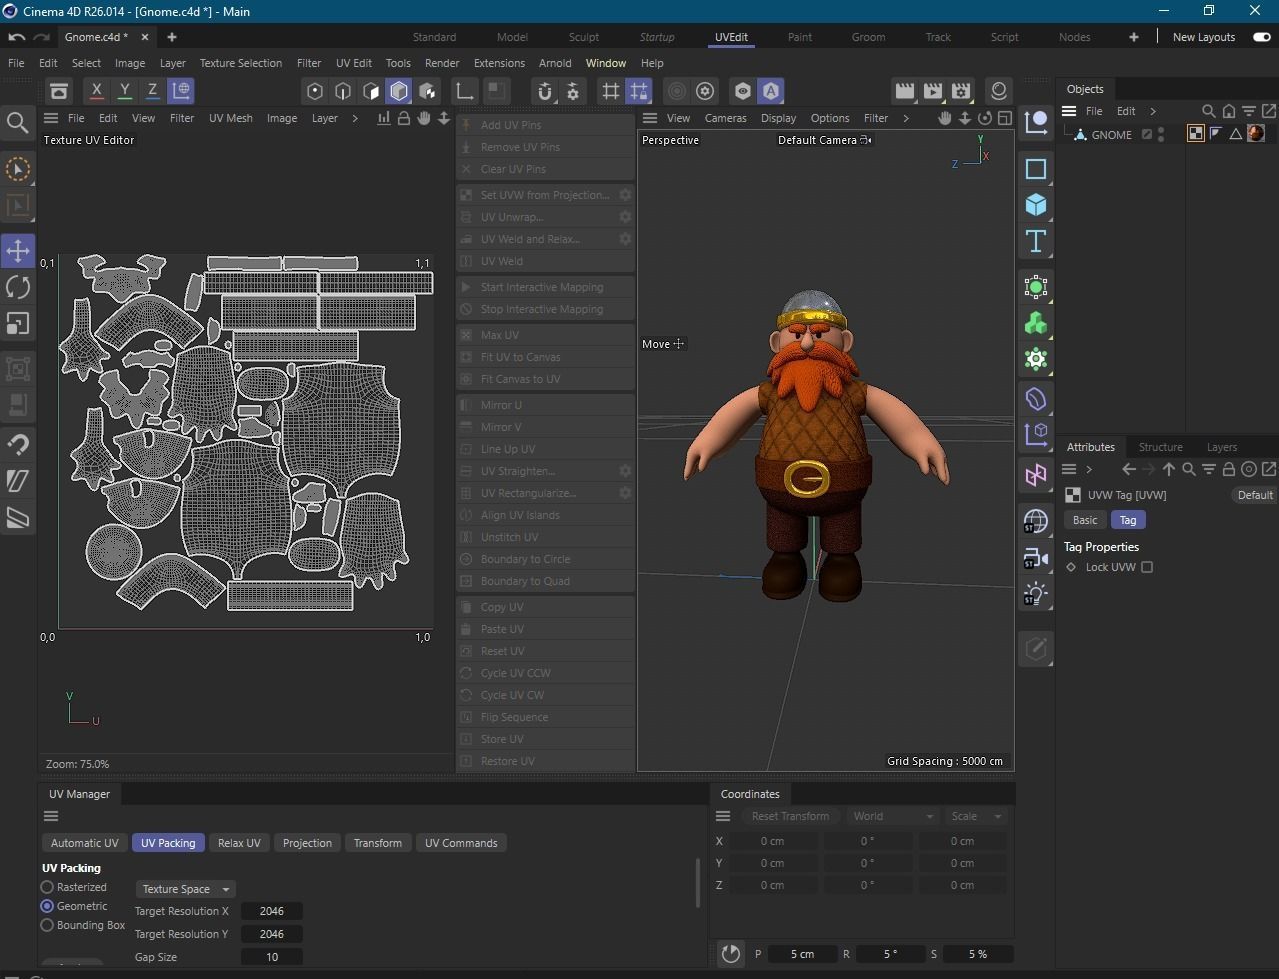
Task: Toggle the coordinate system icon
Action: [x=181, y=90]
